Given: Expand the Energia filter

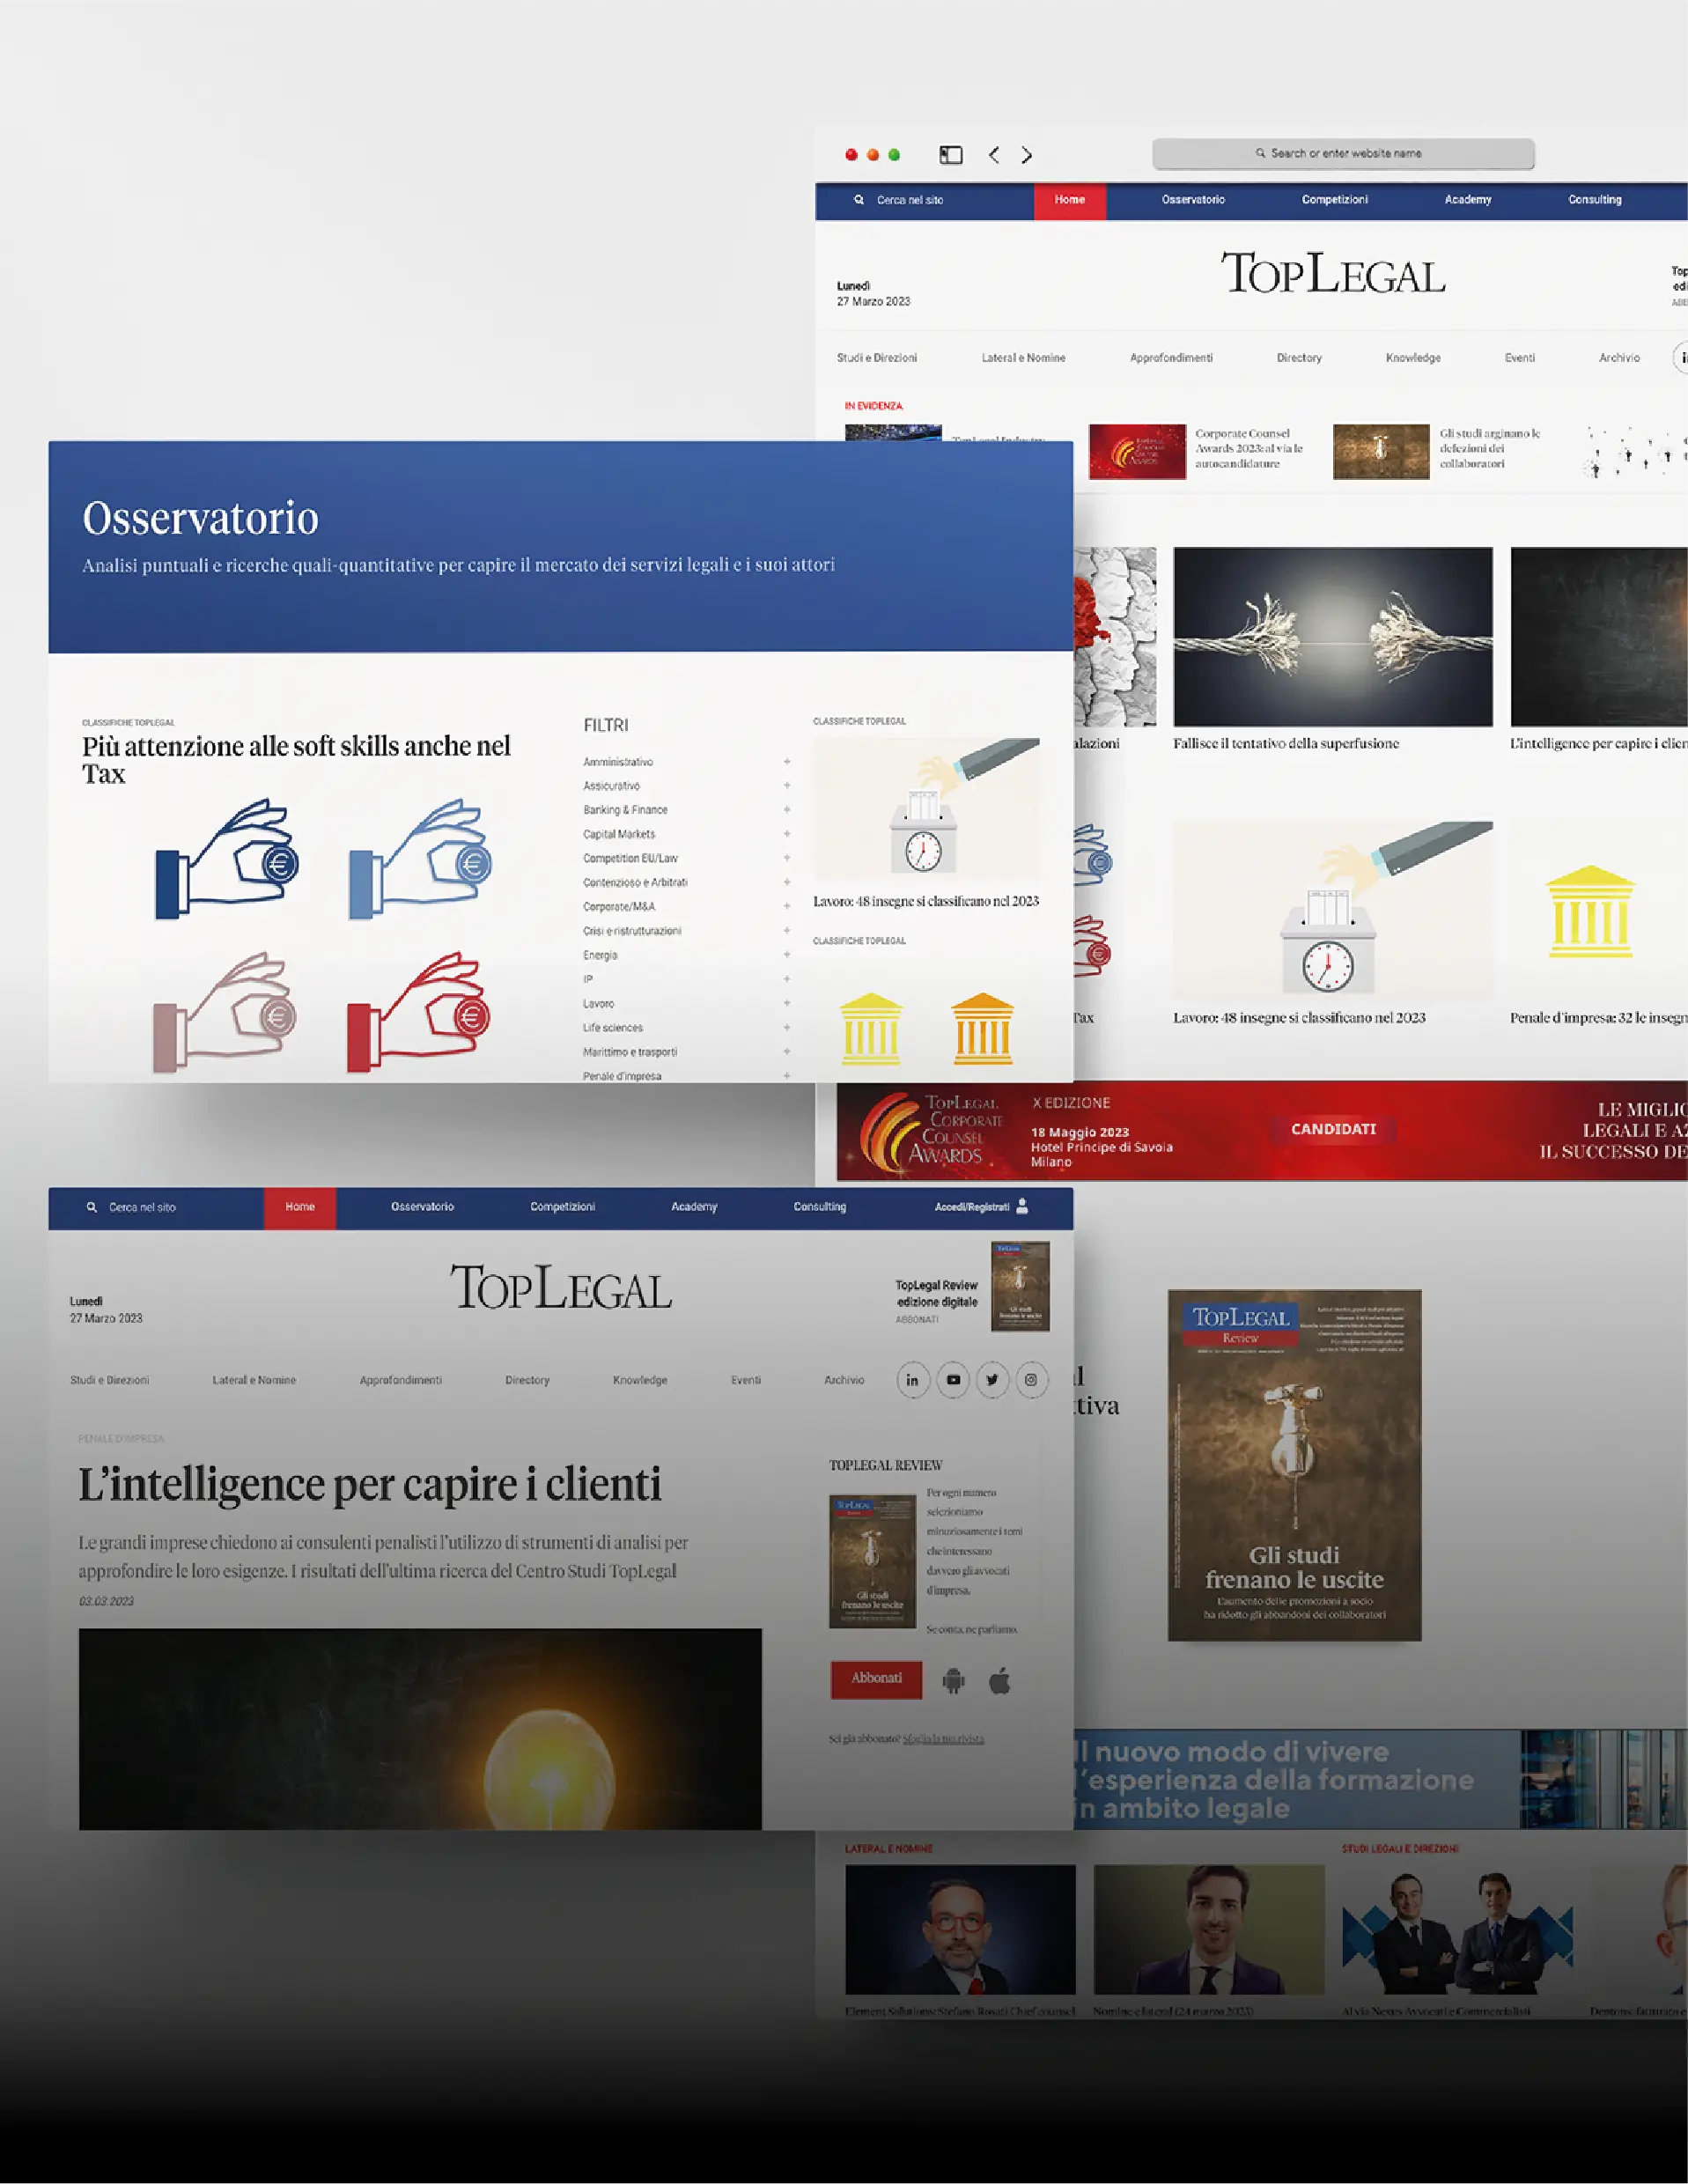Looking at the screenshot, I should click(x=787, y=955).
